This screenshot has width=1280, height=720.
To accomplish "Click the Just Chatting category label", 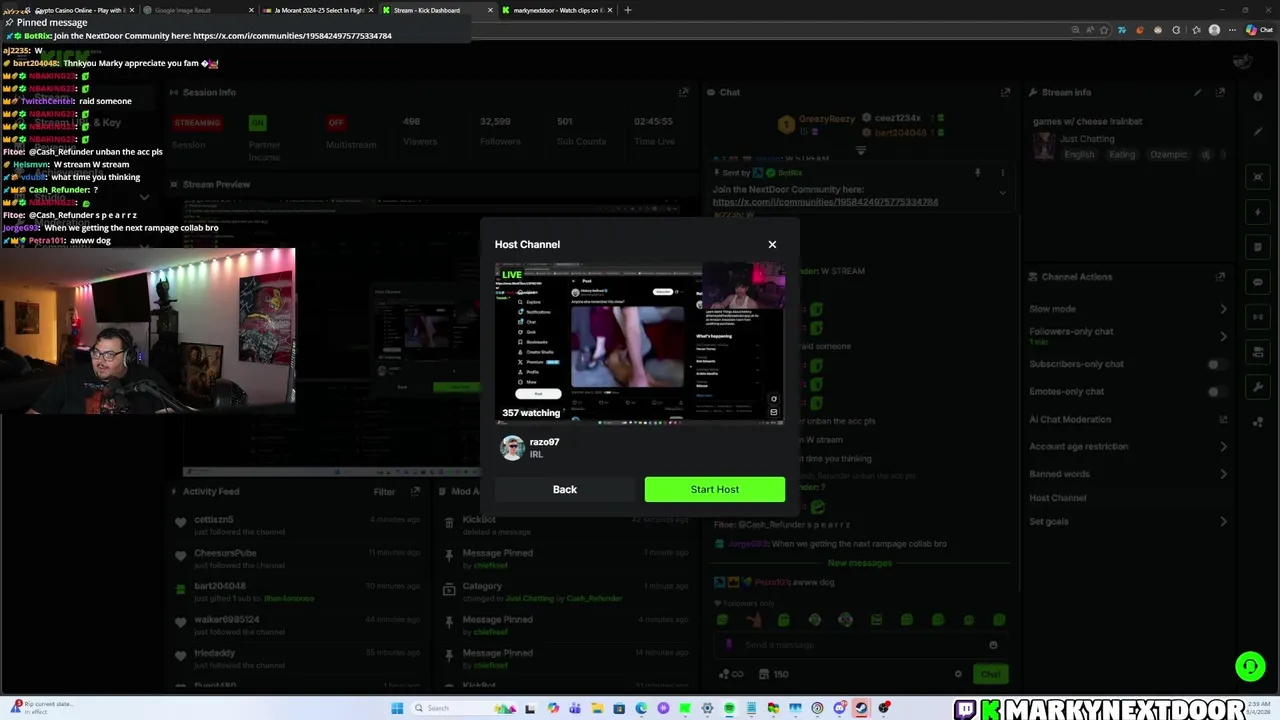I will point(1087,139).
